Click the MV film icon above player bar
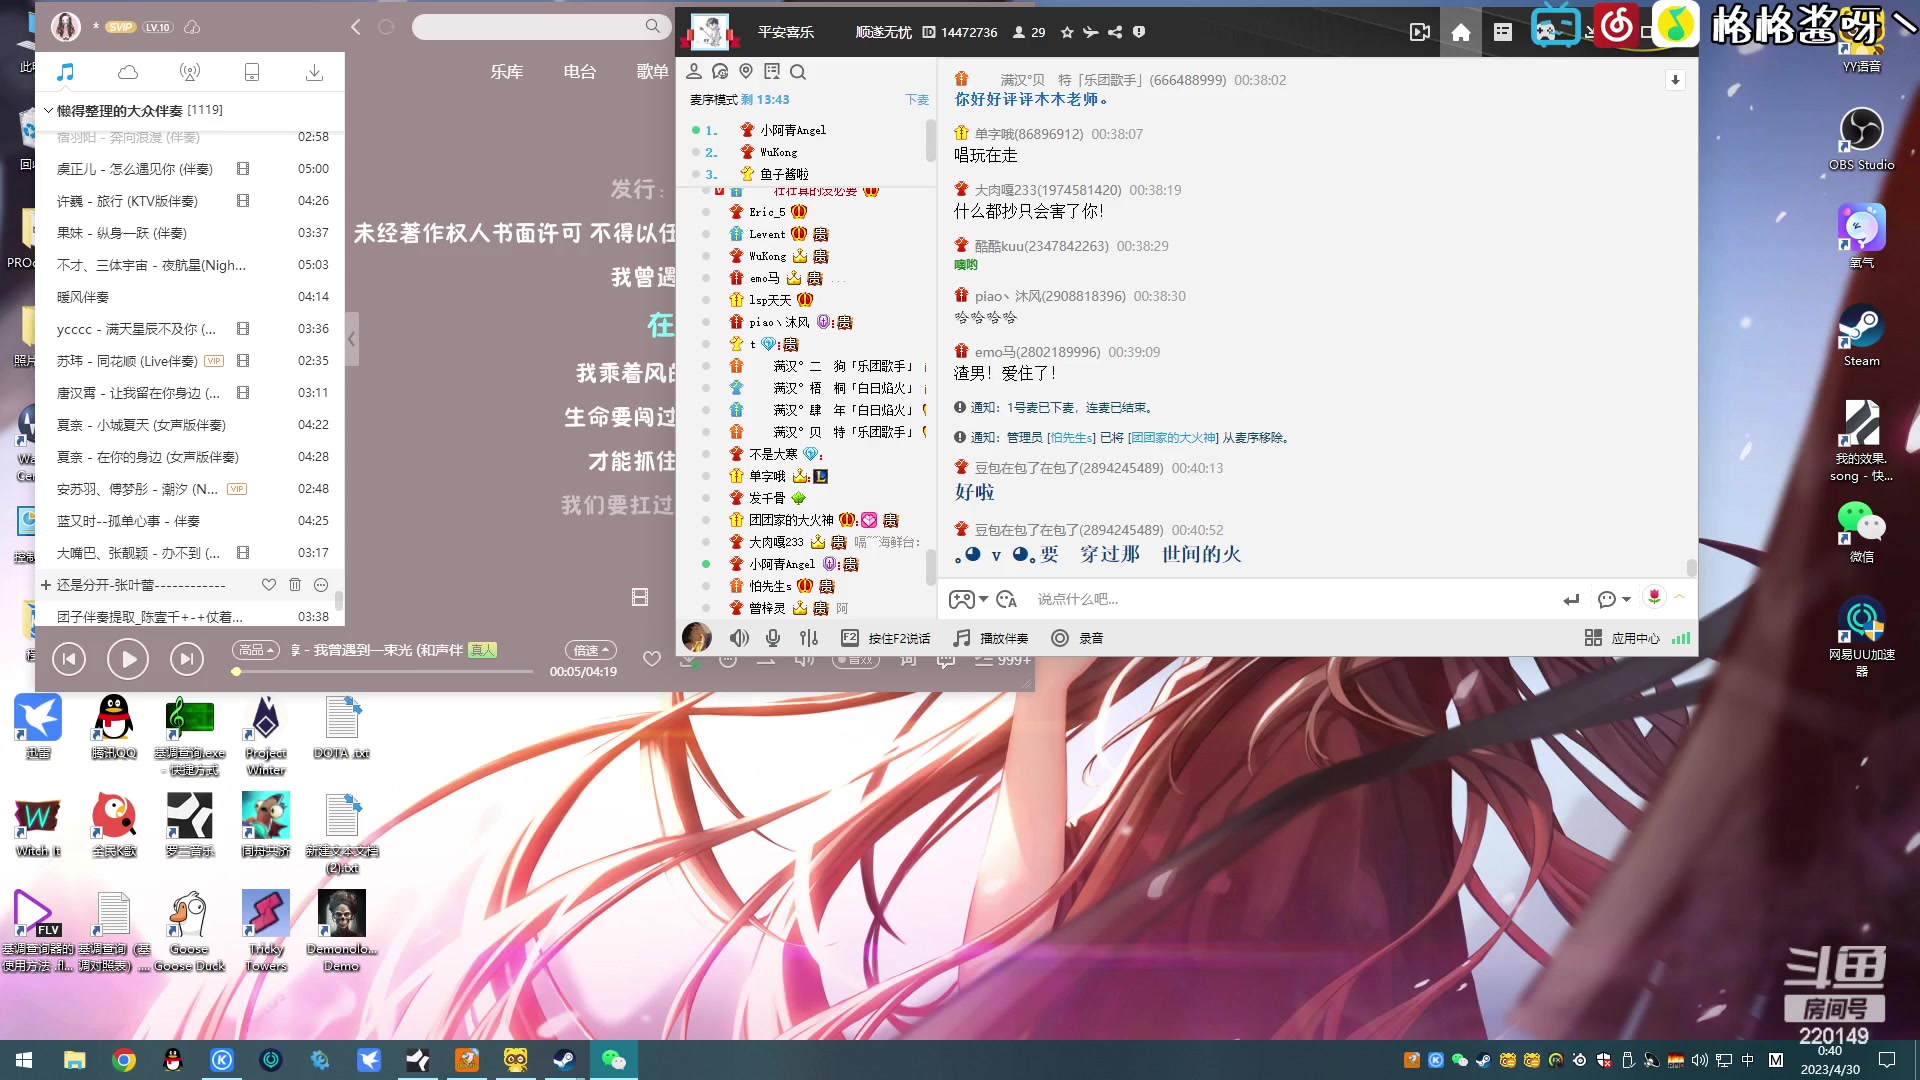This screenshot has width=1920, height=1080. tap(640, 598)
